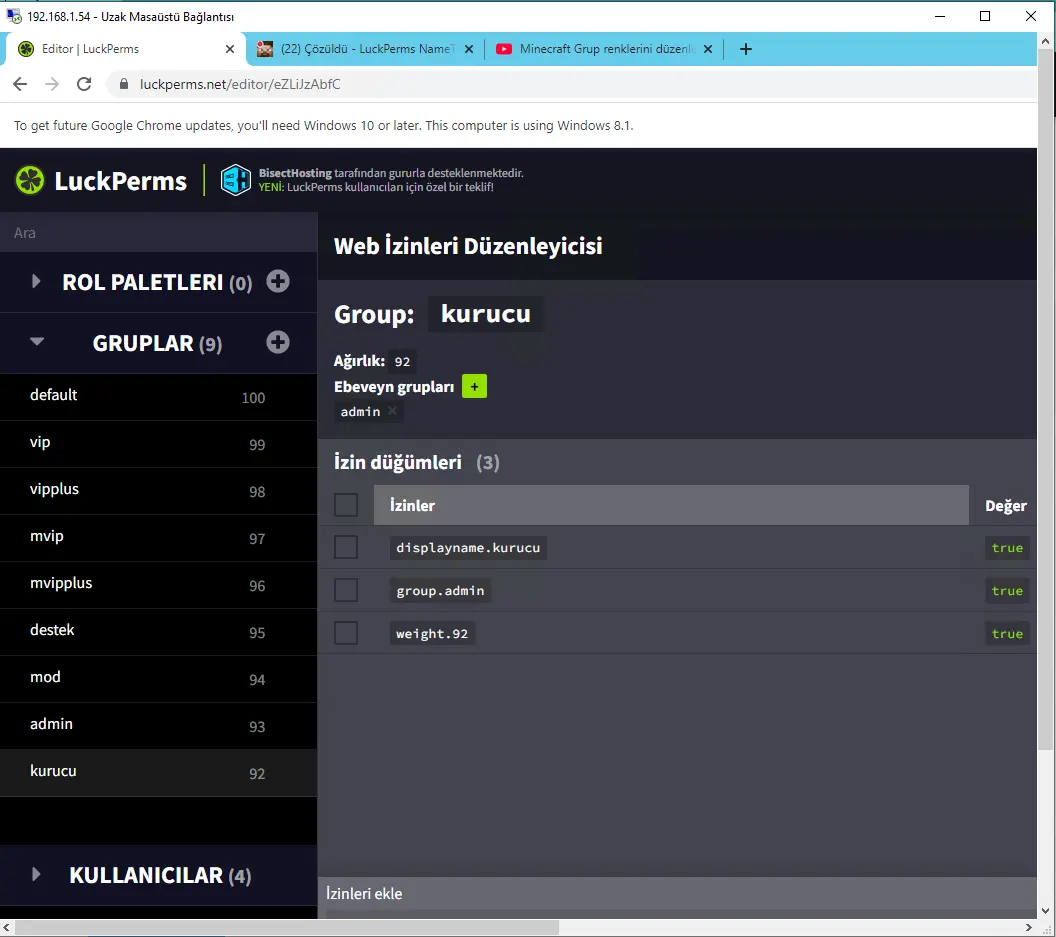
Task: Select the destek group
Action: tap(158, 633)
